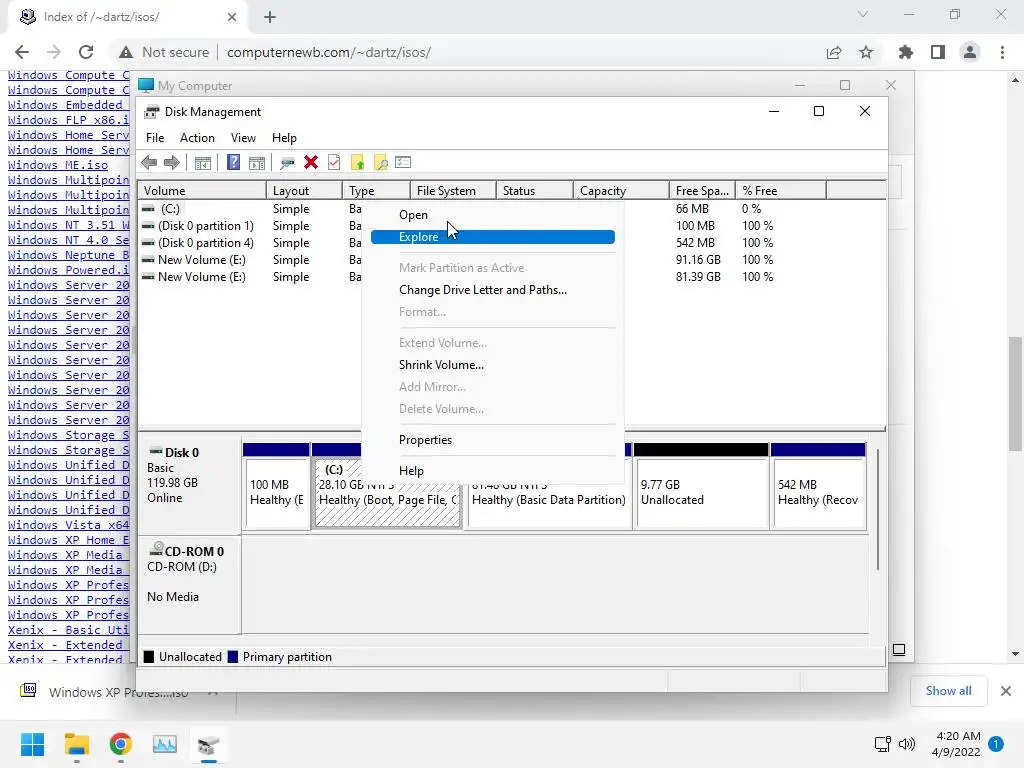1024x768 pixels.
Task: Open the Windows ME.iso link
Action: [58, 165]
